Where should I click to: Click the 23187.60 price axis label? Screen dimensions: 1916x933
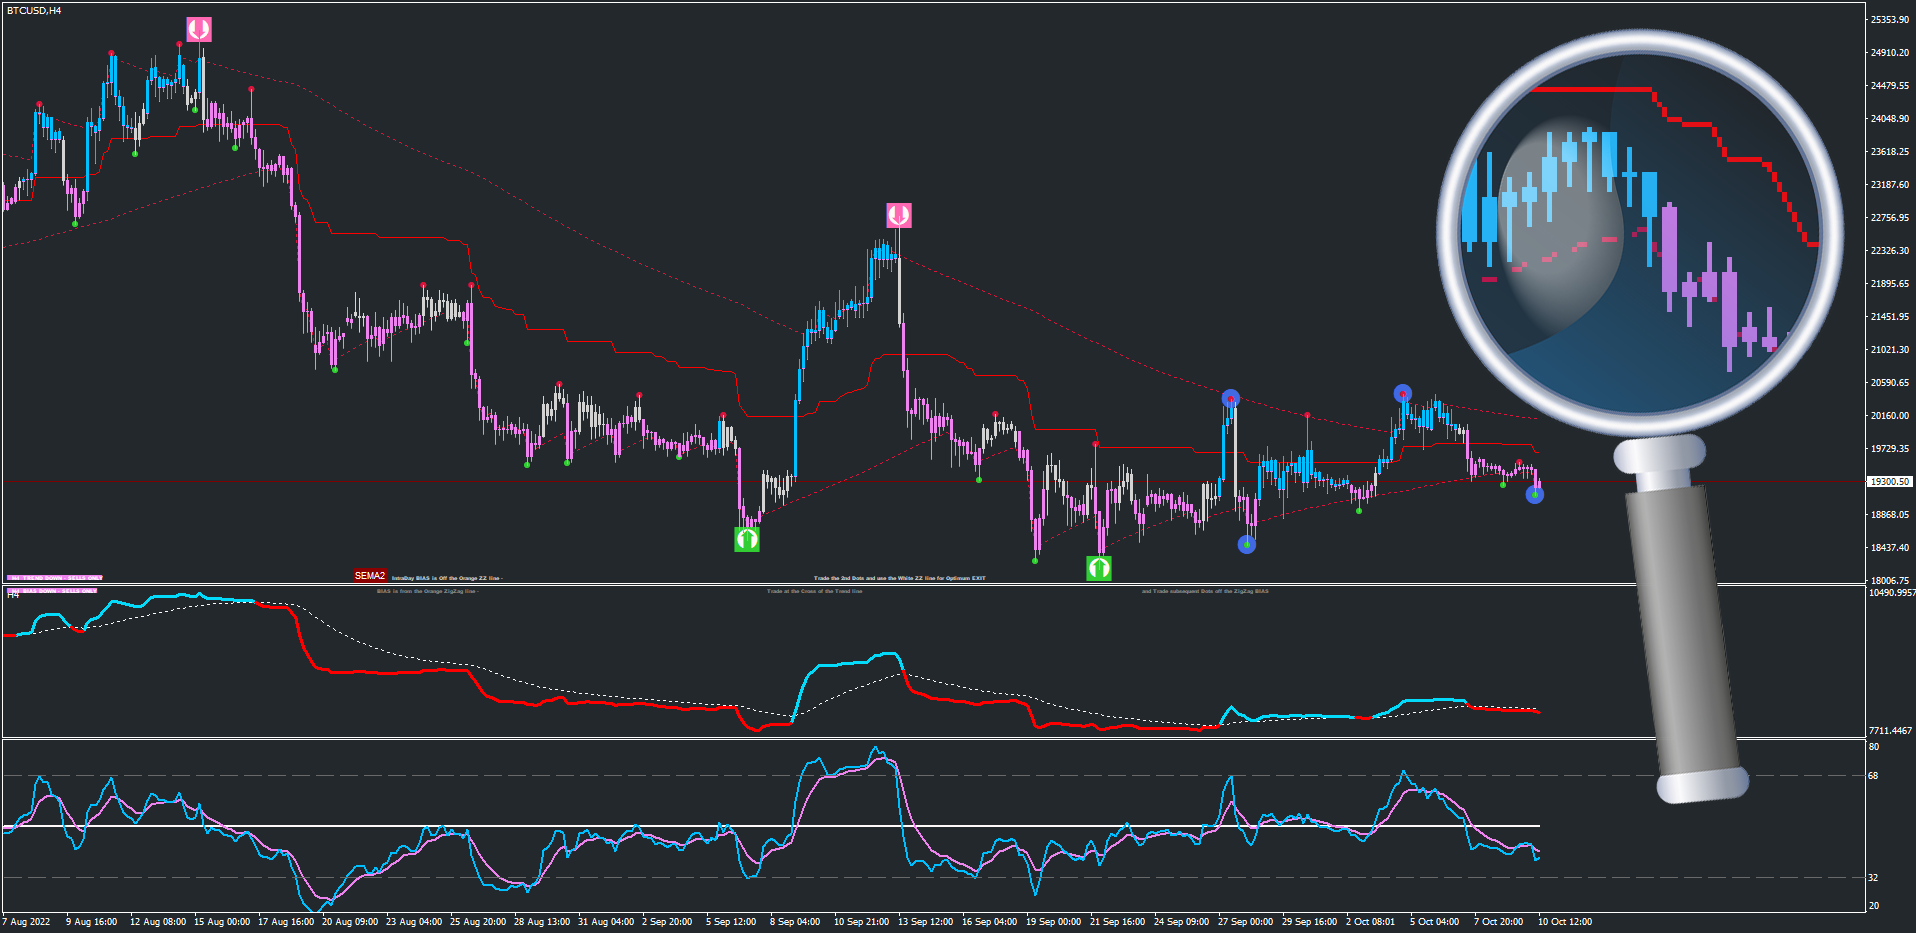click(x=1890, y=185)
